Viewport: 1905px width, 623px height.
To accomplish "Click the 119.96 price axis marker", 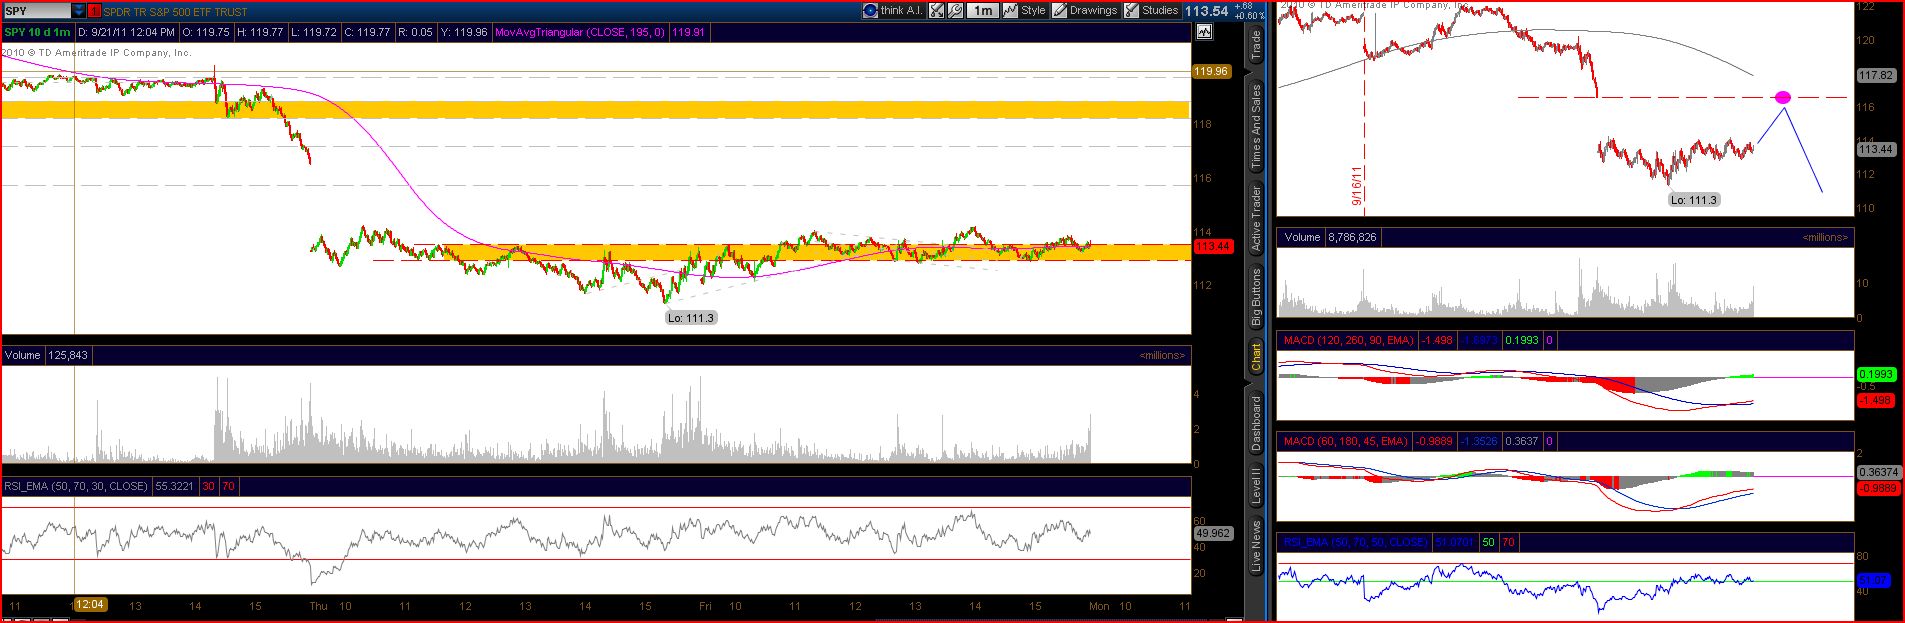I will pos(1211,71).
